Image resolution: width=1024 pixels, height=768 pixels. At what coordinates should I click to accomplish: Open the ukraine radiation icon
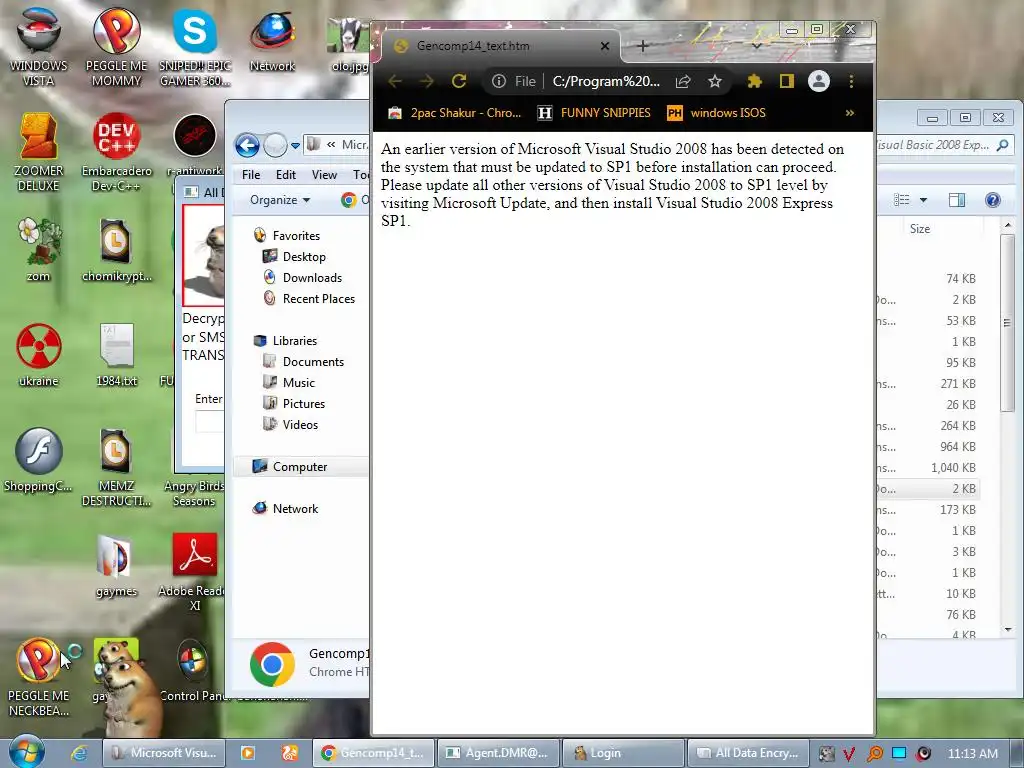click(39, 354)
